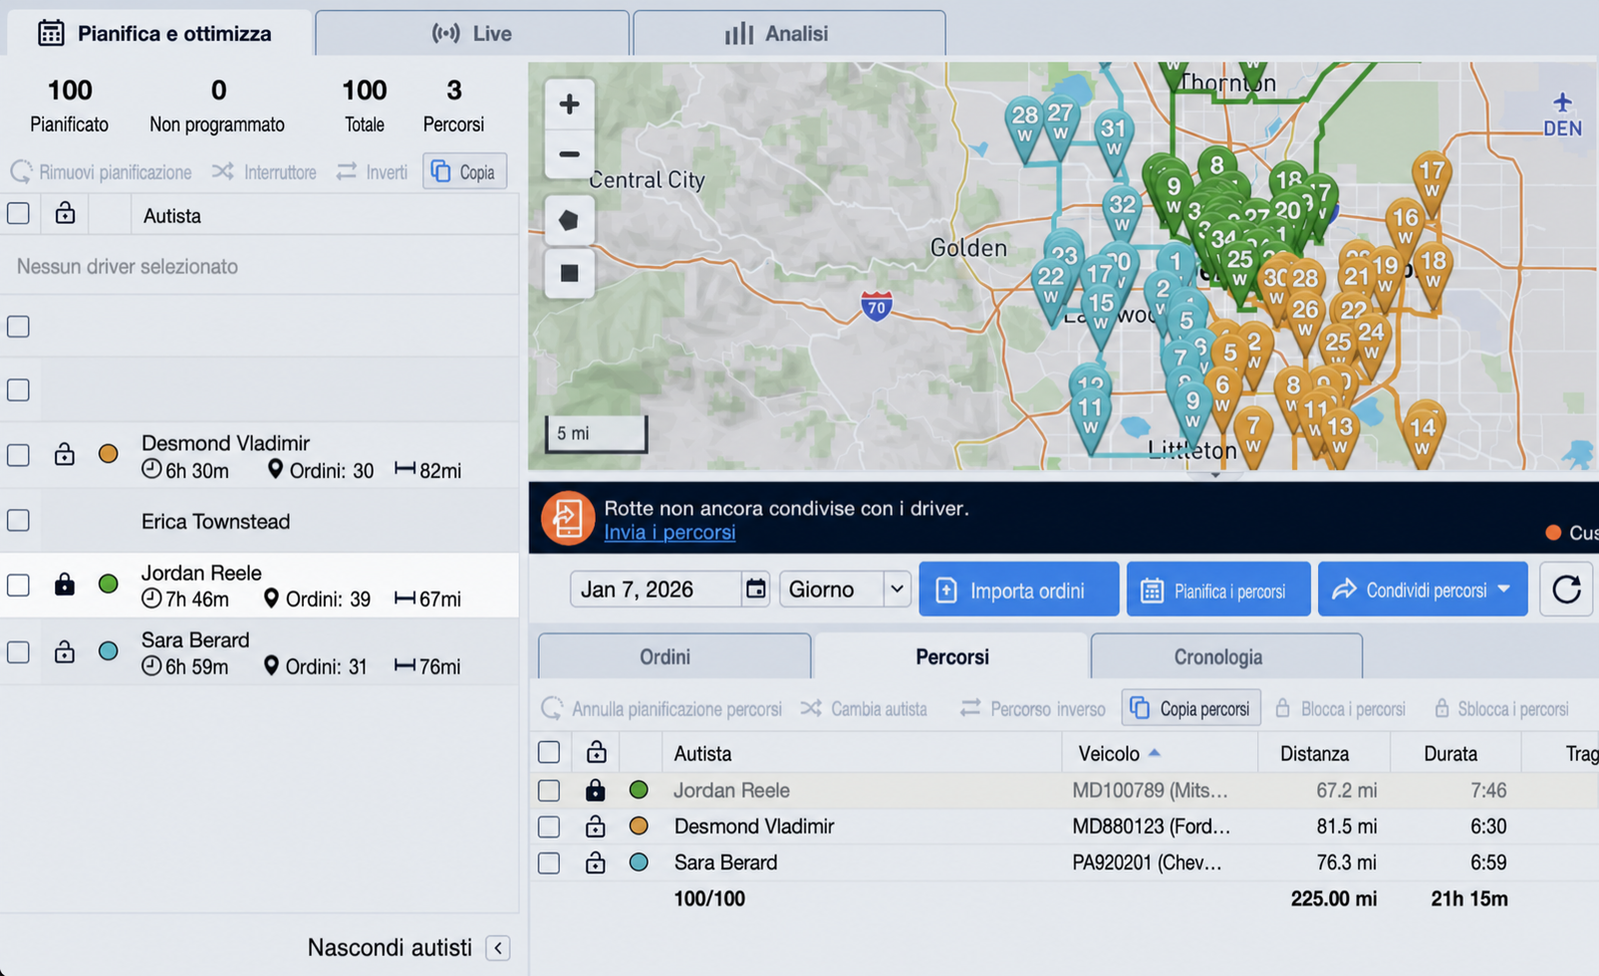The width and height of the screenshot is (1599, 976).
Task: Select the rectangle drawing tool on map
Action: tap(569, 273)
